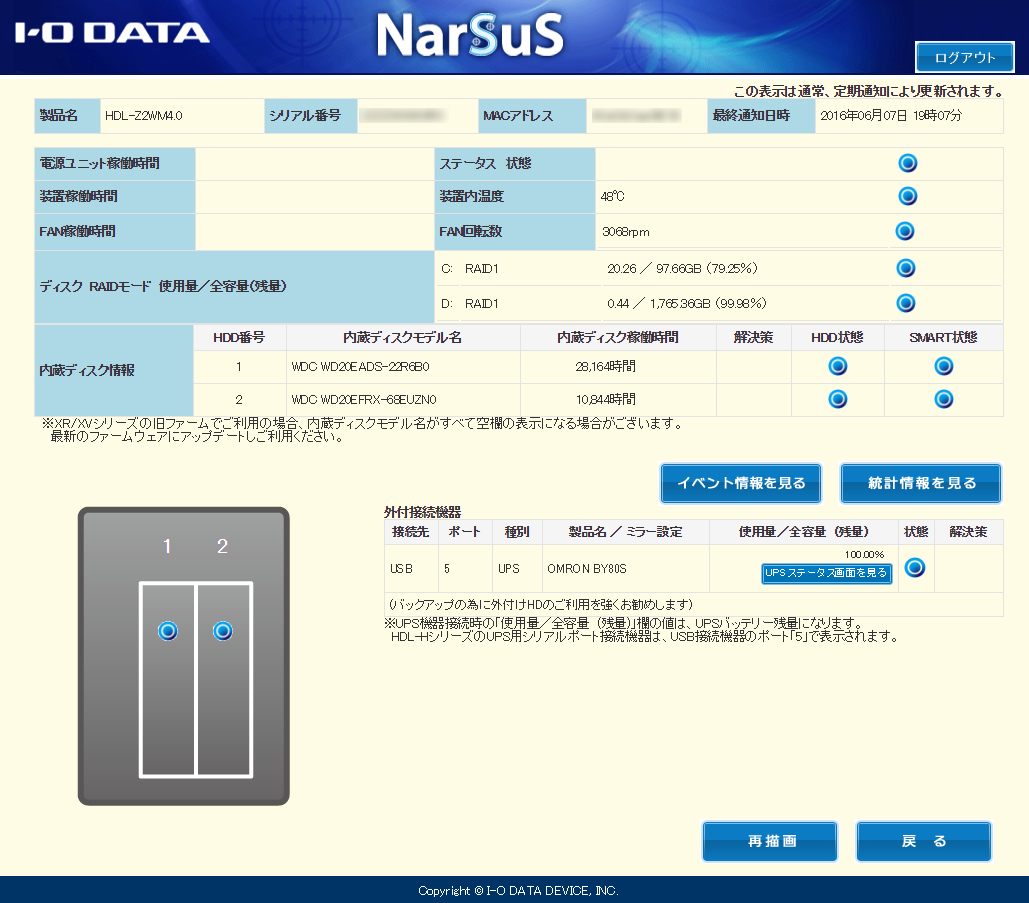Click drive bay 2 indicator on NAS diagram
The image size is (1029, 903).
tap(221, 631)
